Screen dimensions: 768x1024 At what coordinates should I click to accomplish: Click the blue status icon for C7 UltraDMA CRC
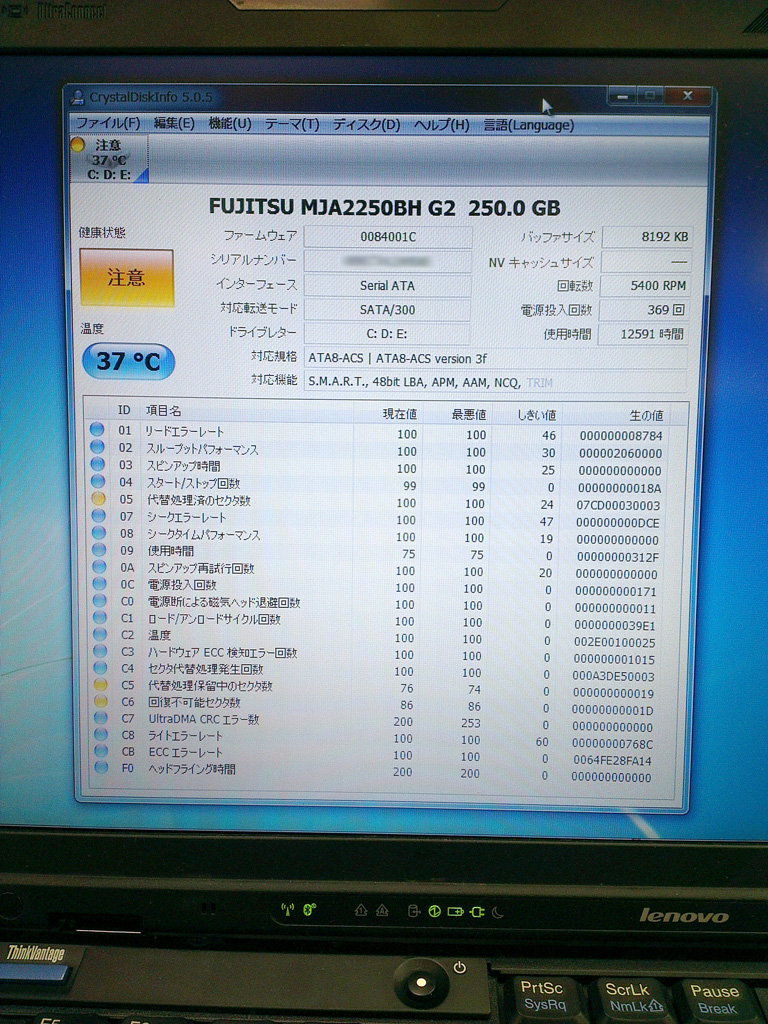tap(101, 718)
